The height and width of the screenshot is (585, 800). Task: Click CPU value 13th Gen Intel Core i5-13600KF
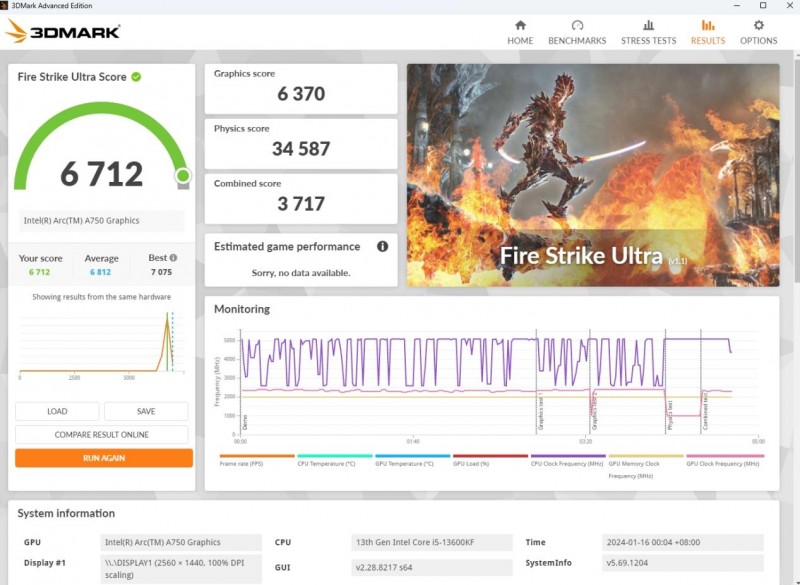click(432, 542)
